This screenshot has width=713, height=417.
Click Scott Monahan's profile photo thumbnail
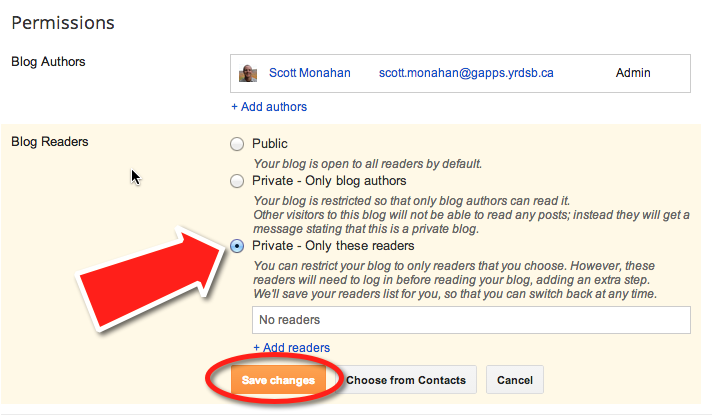point(248,73)
